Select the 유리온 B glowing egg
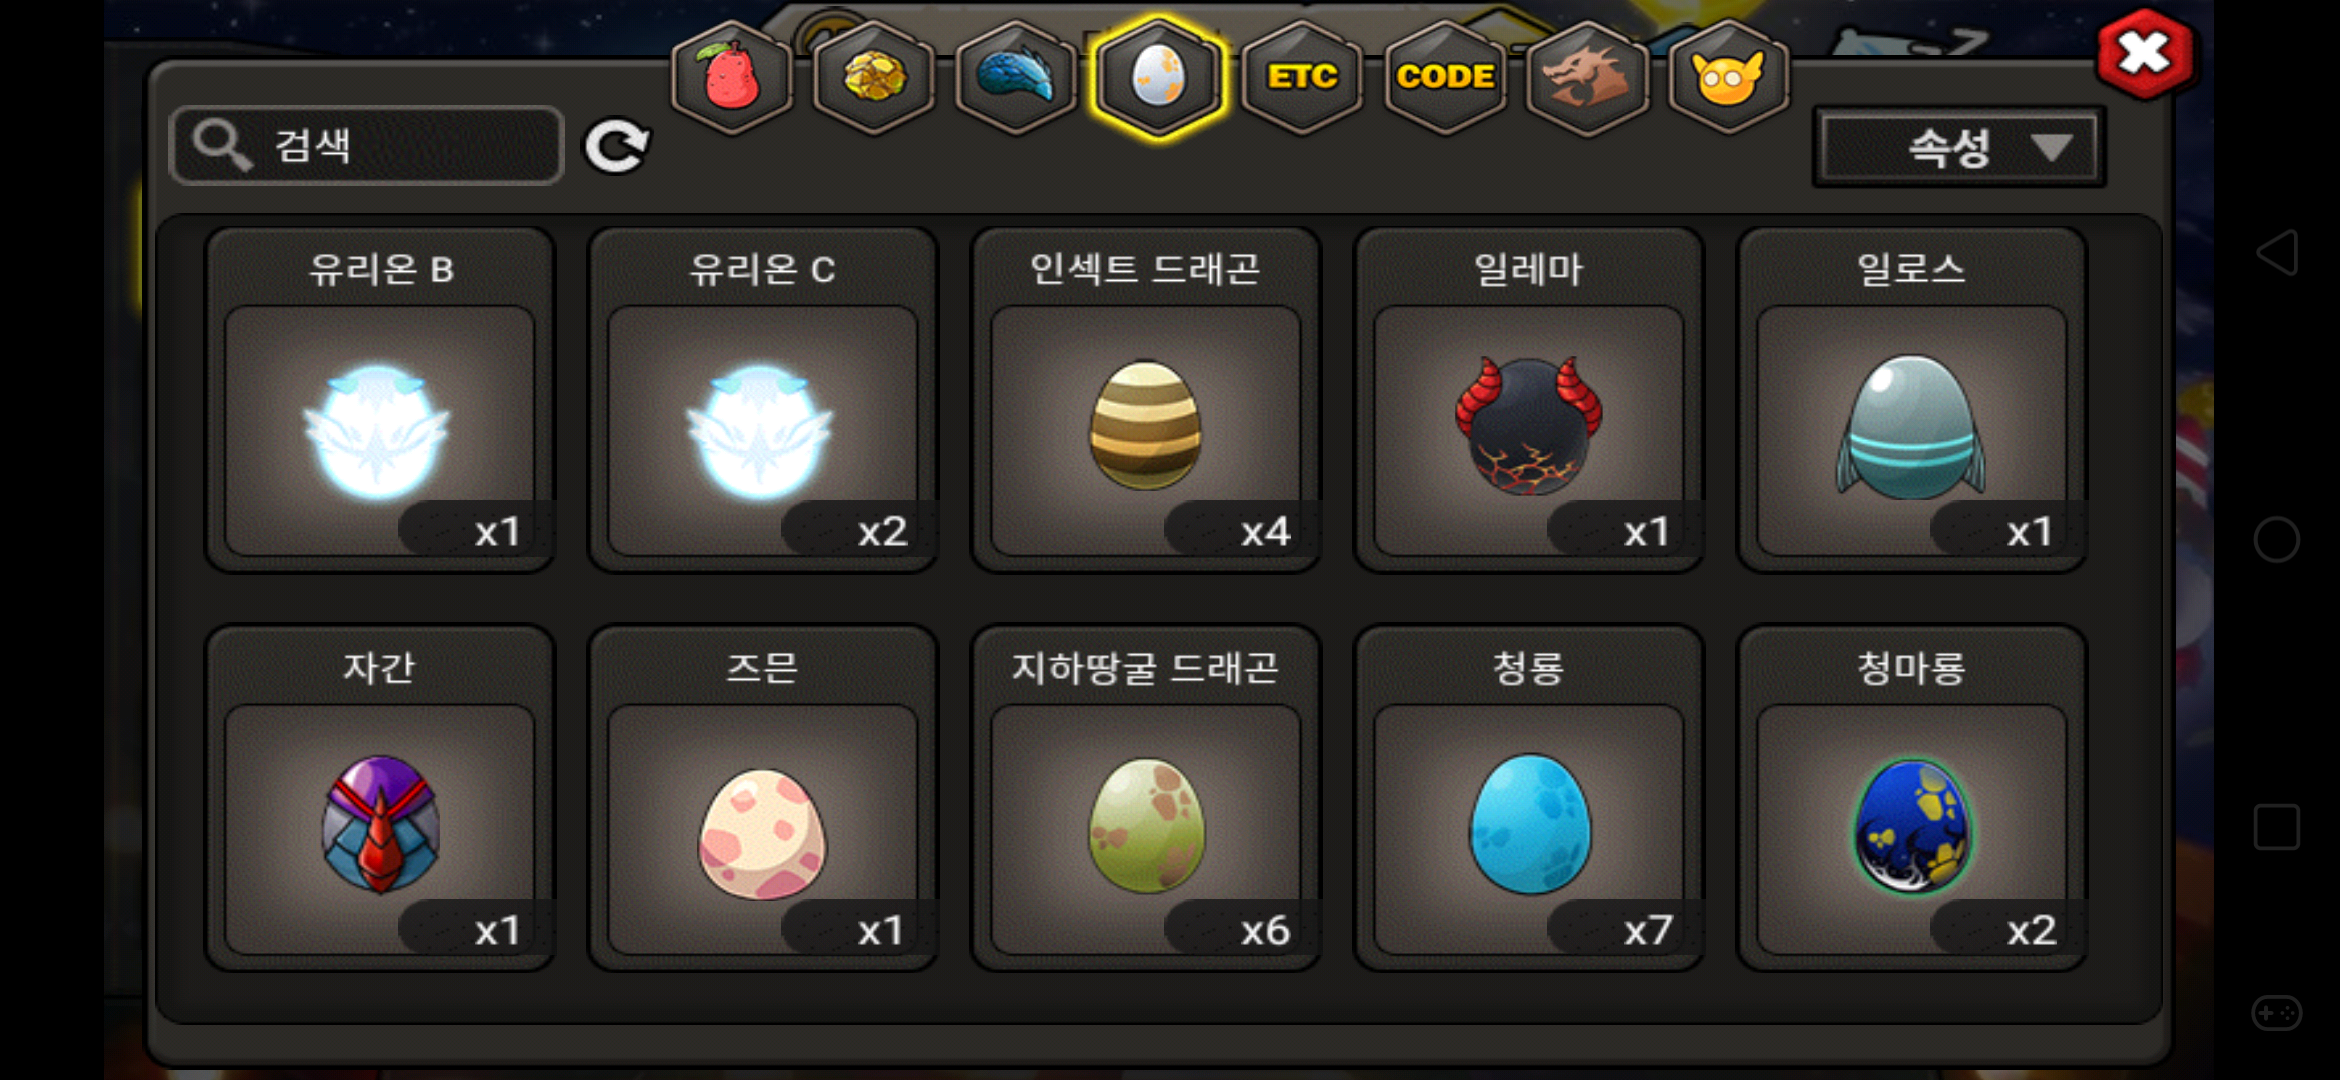Viewport: 2340px width, 1080px height. click(379, 400)
